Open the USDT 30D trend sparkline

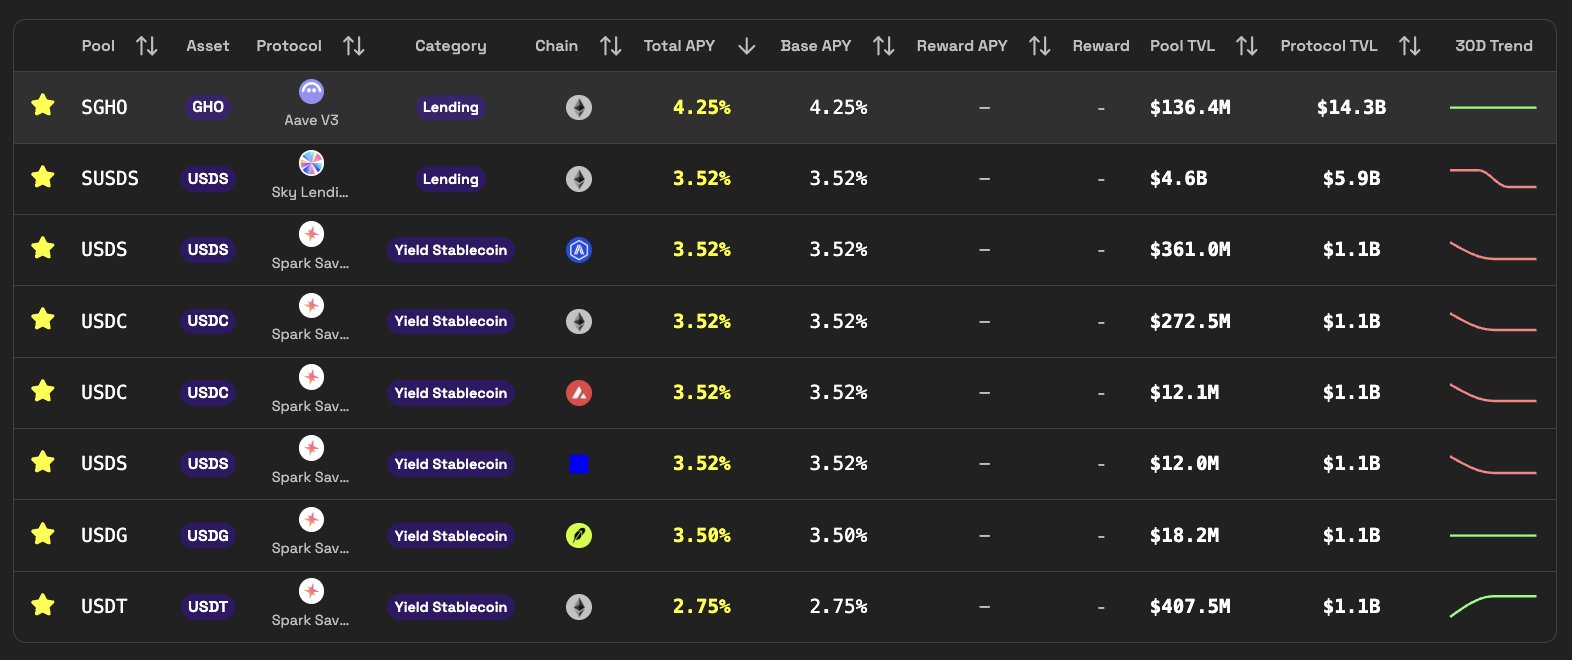click(1493, 606)
